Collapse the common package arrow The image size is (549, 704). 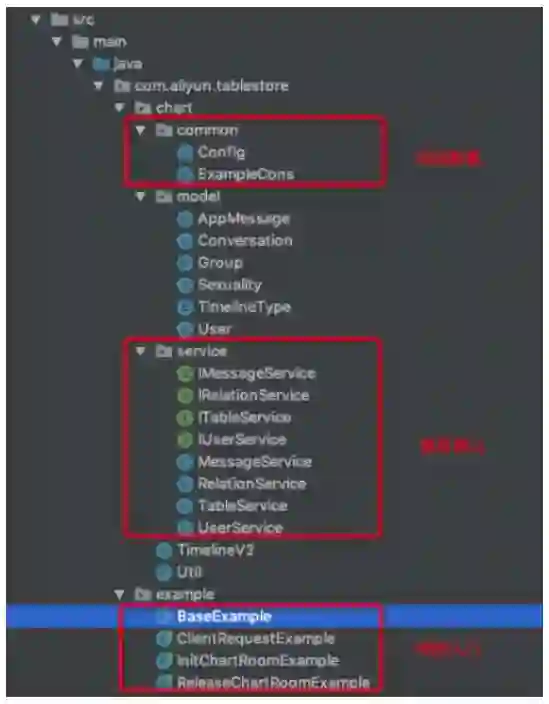pyautogui.click(x=141, y=130)
